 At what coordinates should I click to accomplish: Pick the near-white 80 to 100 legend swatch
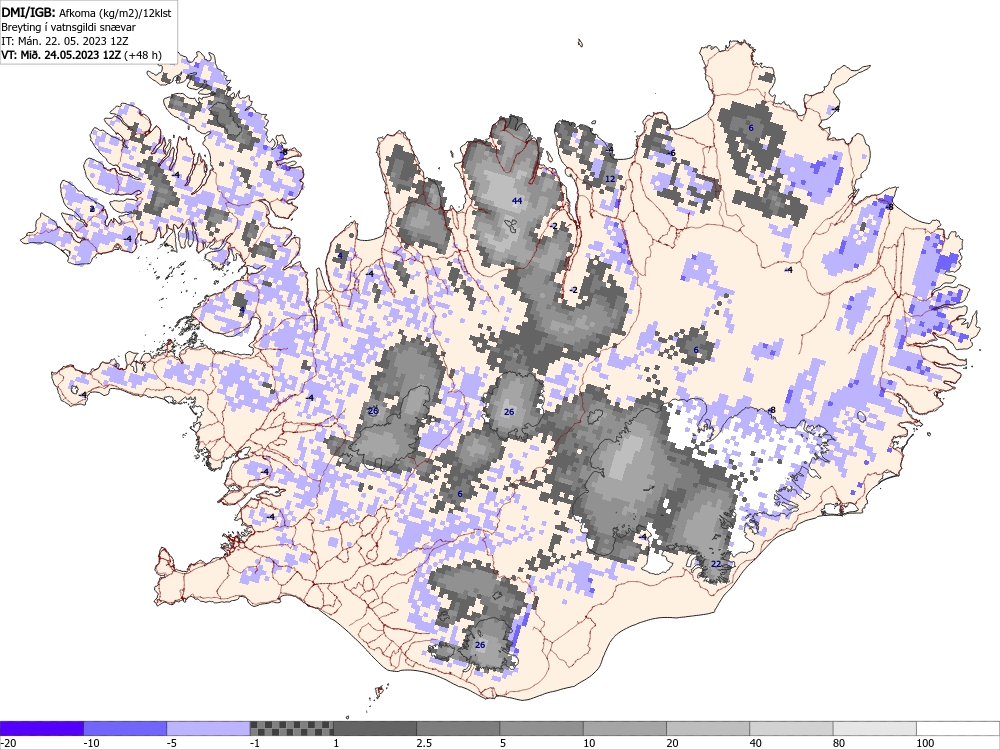[x=875, y=728]
